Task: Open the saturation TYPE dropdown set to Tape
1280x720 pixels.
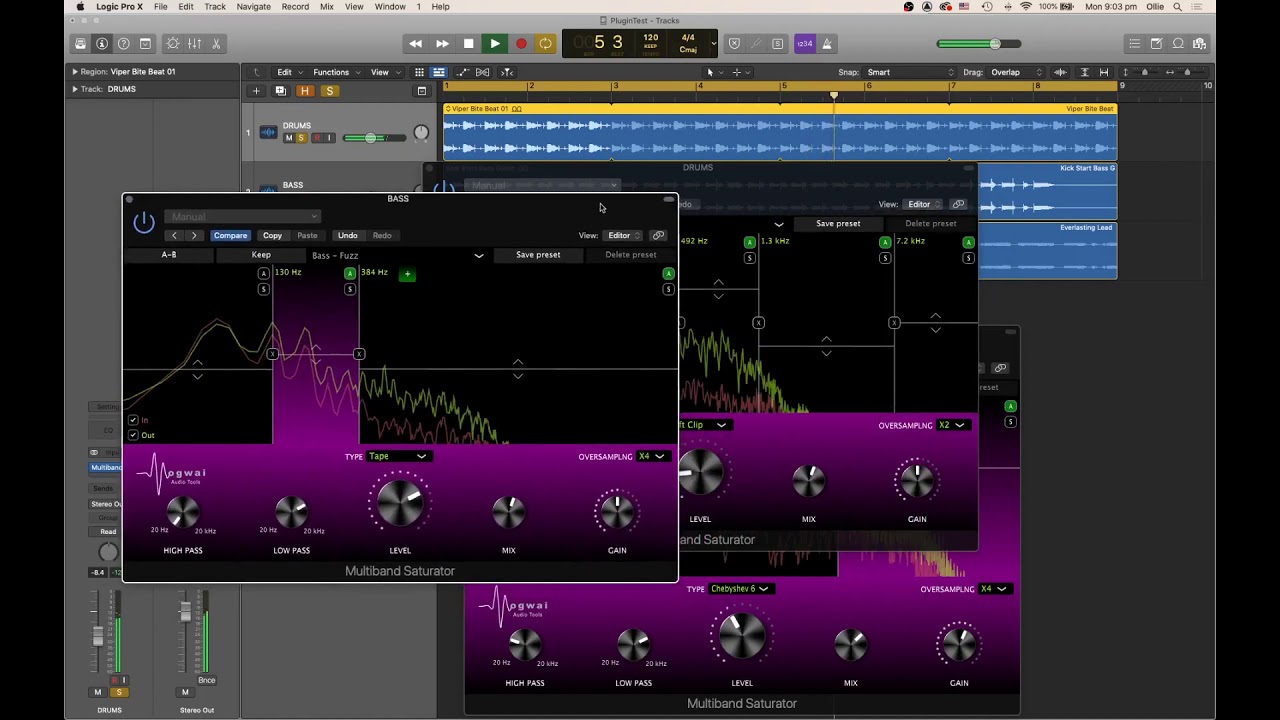Action: click(x=398, y=457)
